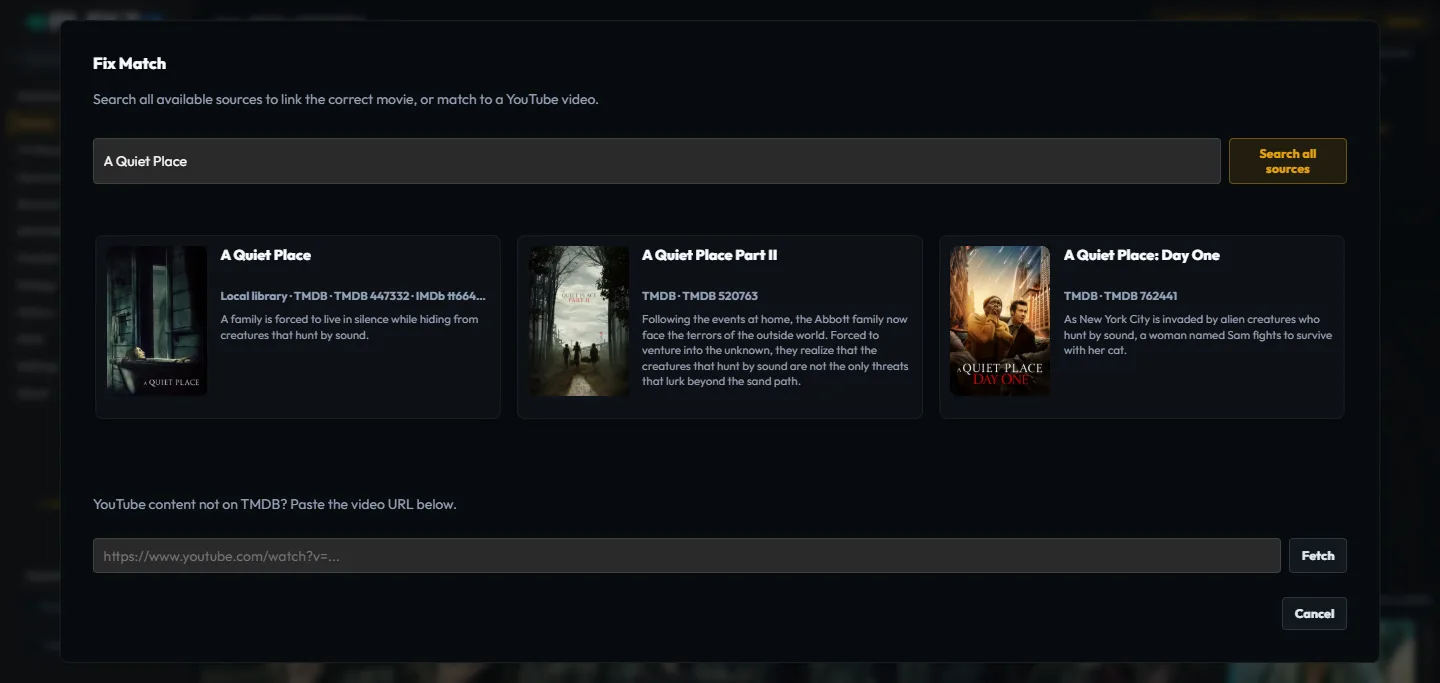The image size is (1440, 683).
Task: Click the description starting 'Following the events at home'
Action: click(775, 350)
